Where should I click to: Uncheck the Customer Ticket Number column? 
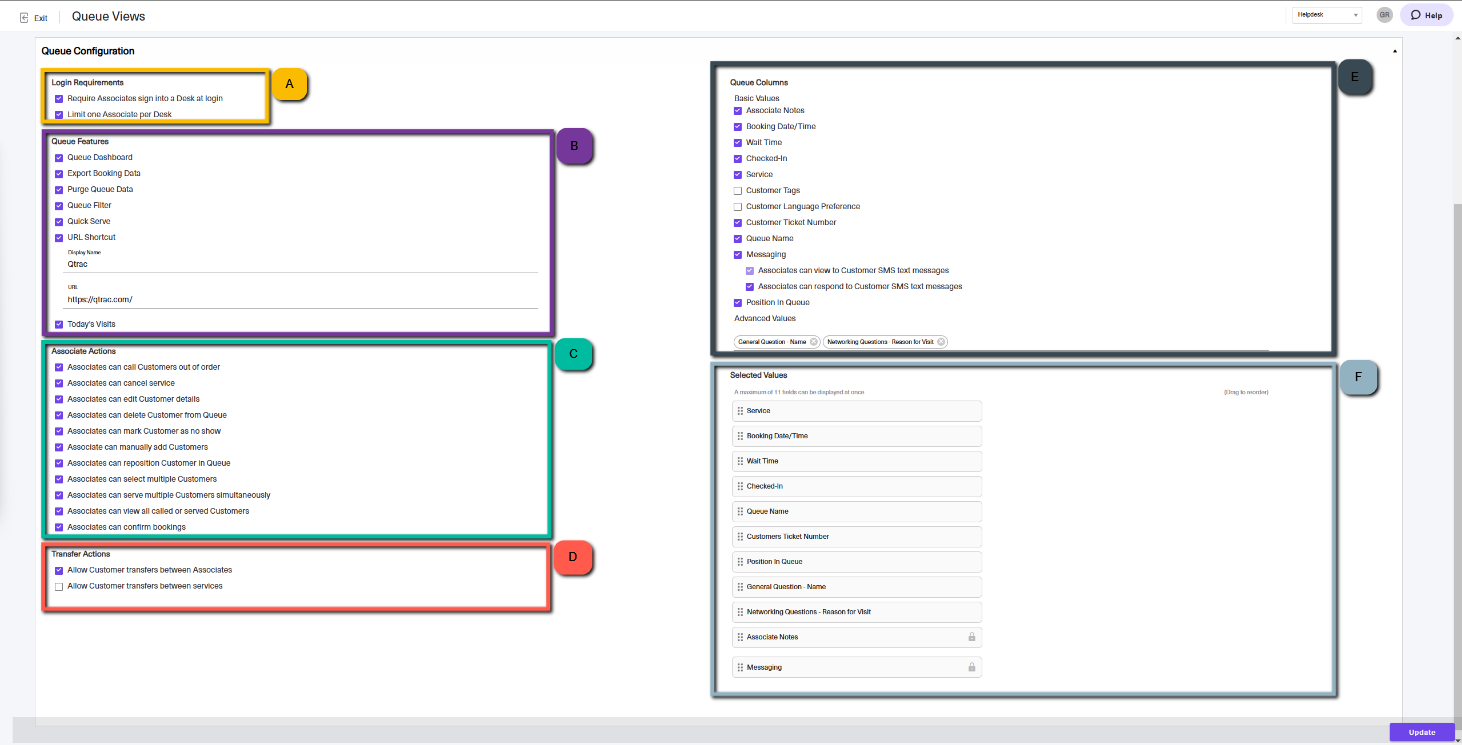[x=737, y=222]
